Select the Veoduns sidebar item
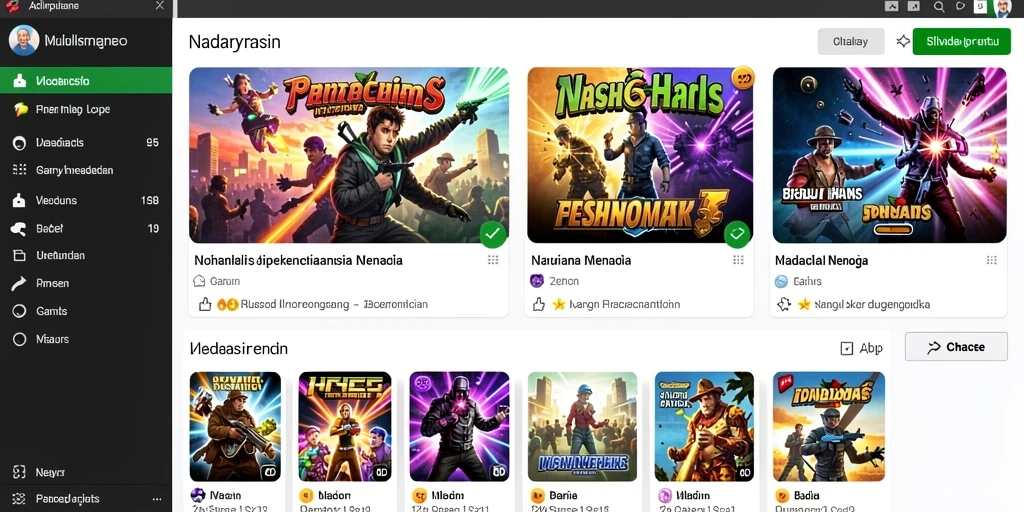 coord(86,200)
